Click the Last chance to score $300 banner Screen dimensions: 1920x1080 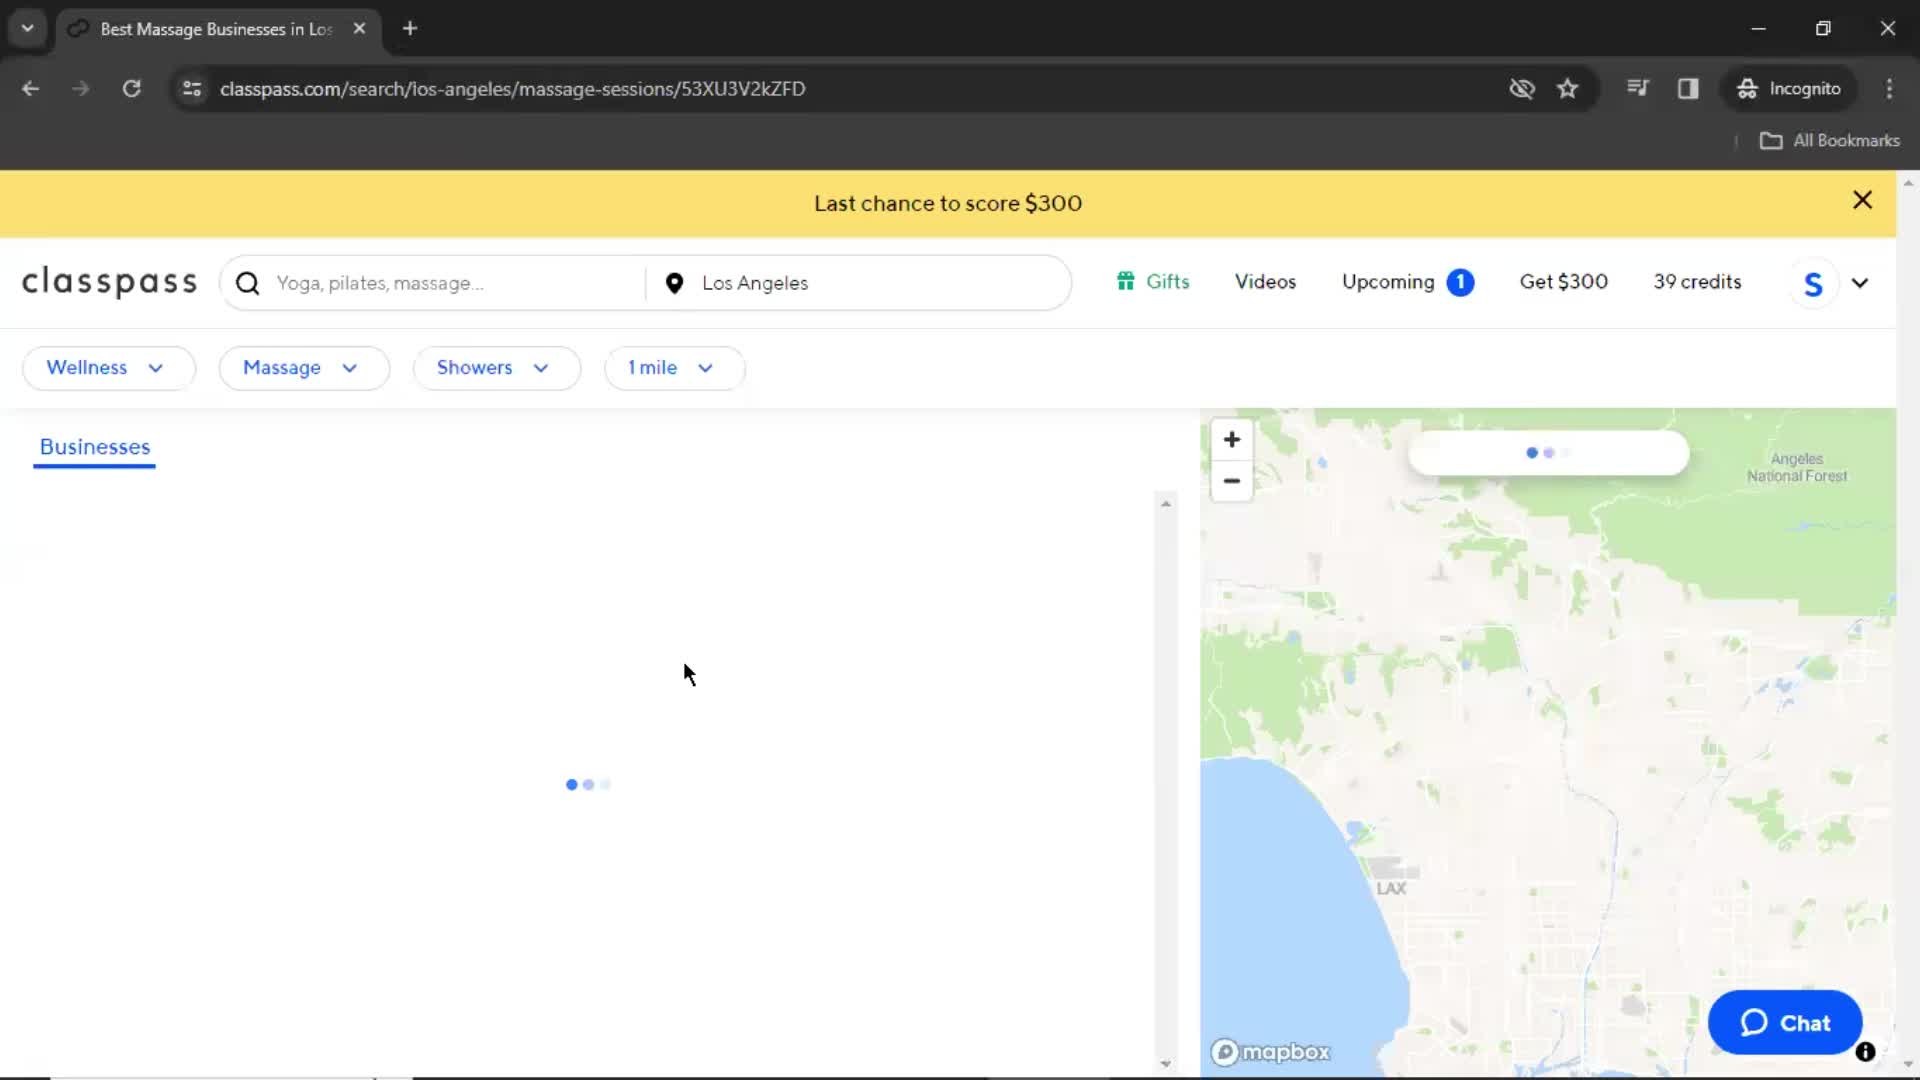tap(948, 203)
